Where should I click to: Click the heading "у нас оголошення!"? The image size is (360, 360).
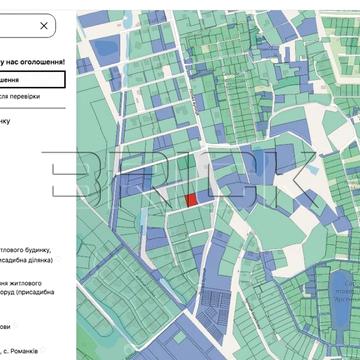pos(32,62)
